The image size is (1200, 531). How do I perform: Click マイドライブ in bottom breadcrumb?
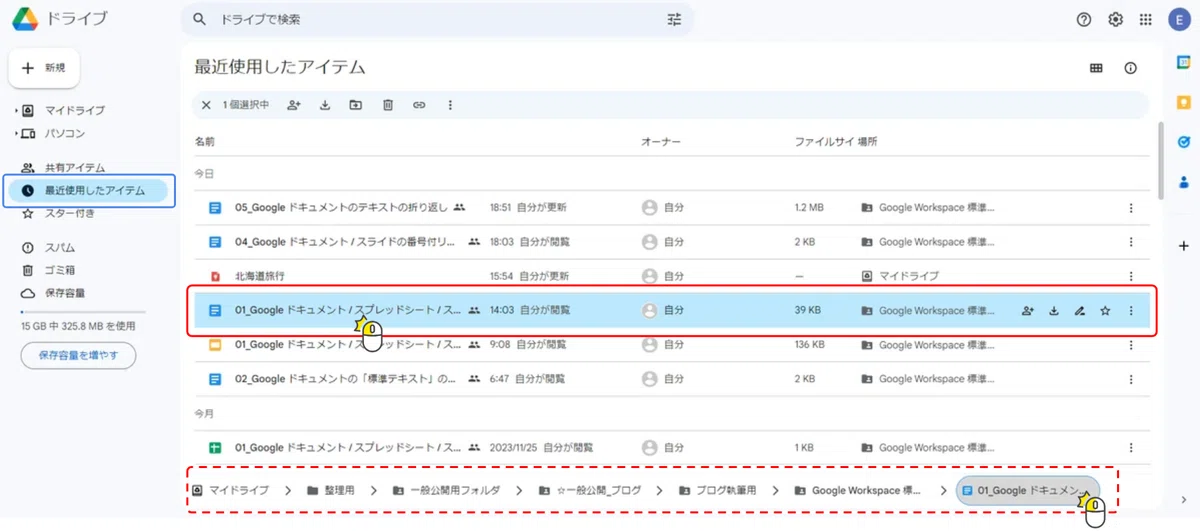coord(231,490)
